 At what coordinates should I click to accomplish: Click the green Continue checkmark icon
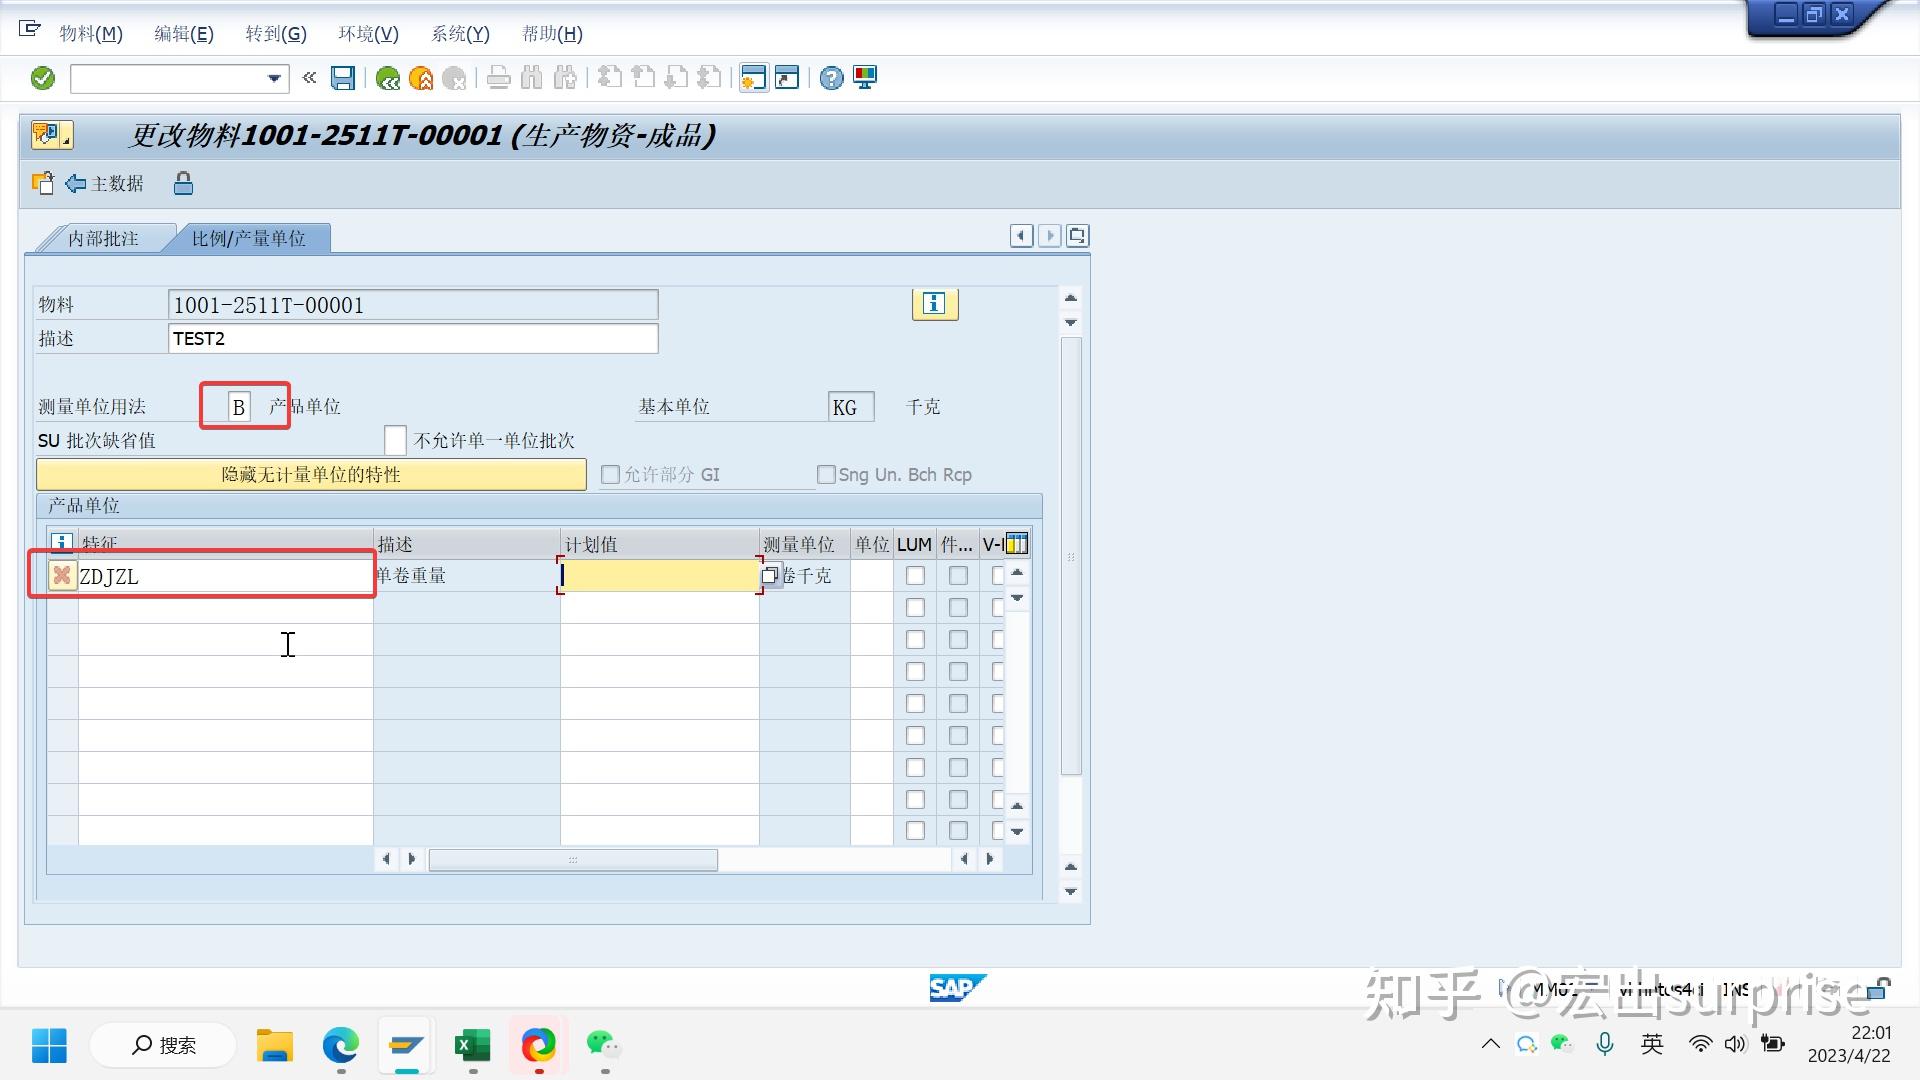(x=42, y=78)
